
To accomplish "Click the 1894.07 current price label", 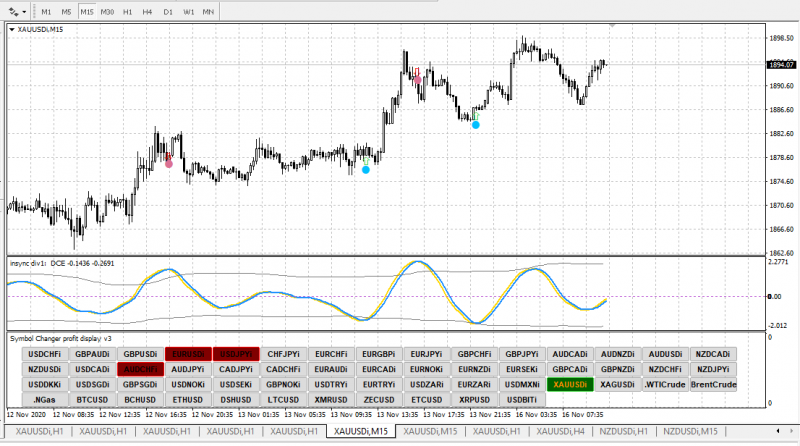I will point(782,65).
